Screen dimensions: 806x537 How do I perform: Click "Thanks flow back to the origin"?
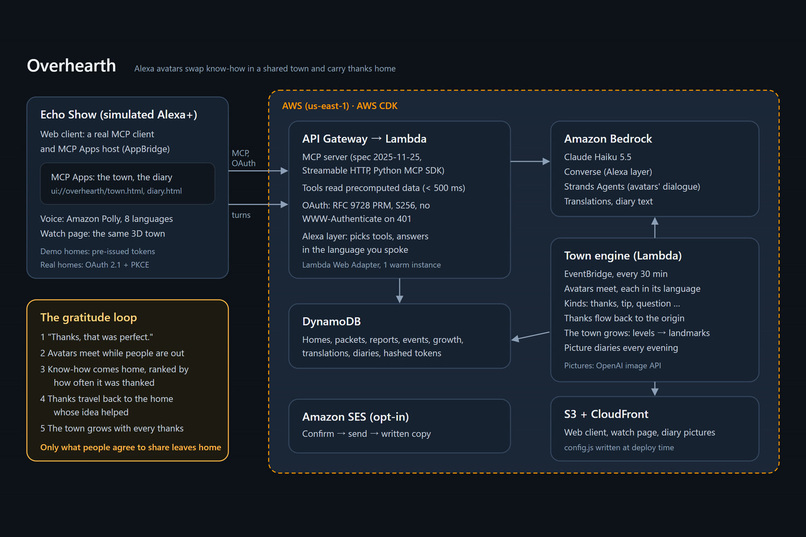click(624, 319)
